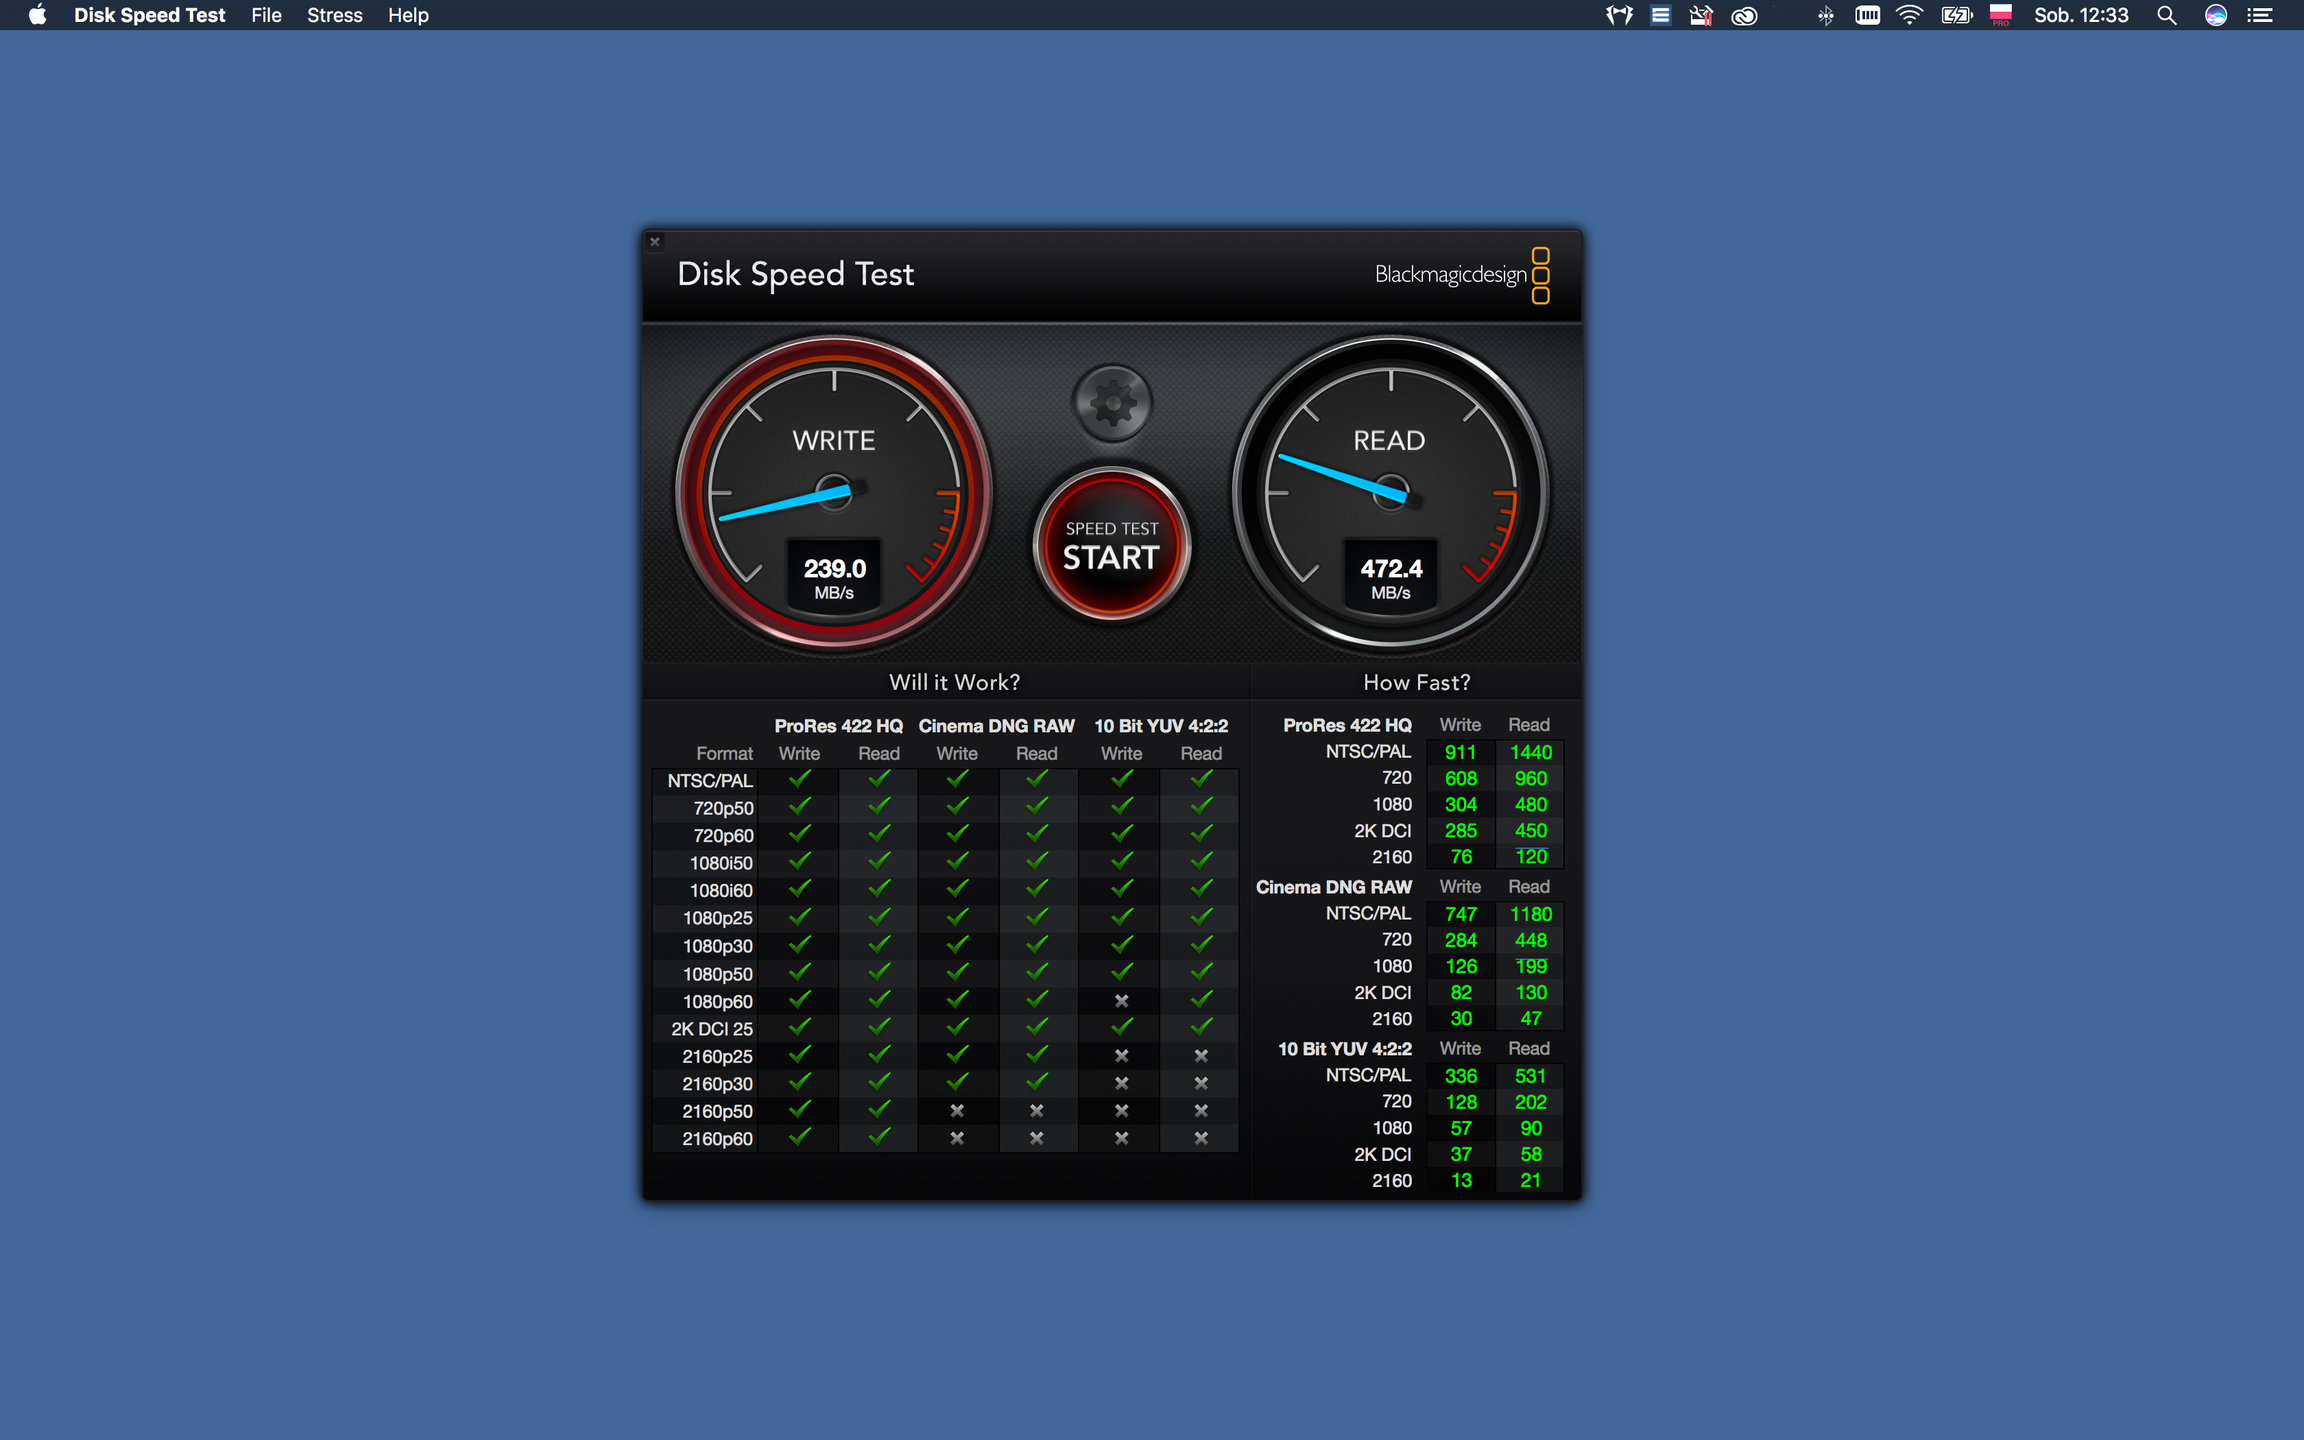Viewport: 2304px width, 1440px height.
Task: Click the Cinema DNG 1080 write value 126
Action: pos(1461,967)
